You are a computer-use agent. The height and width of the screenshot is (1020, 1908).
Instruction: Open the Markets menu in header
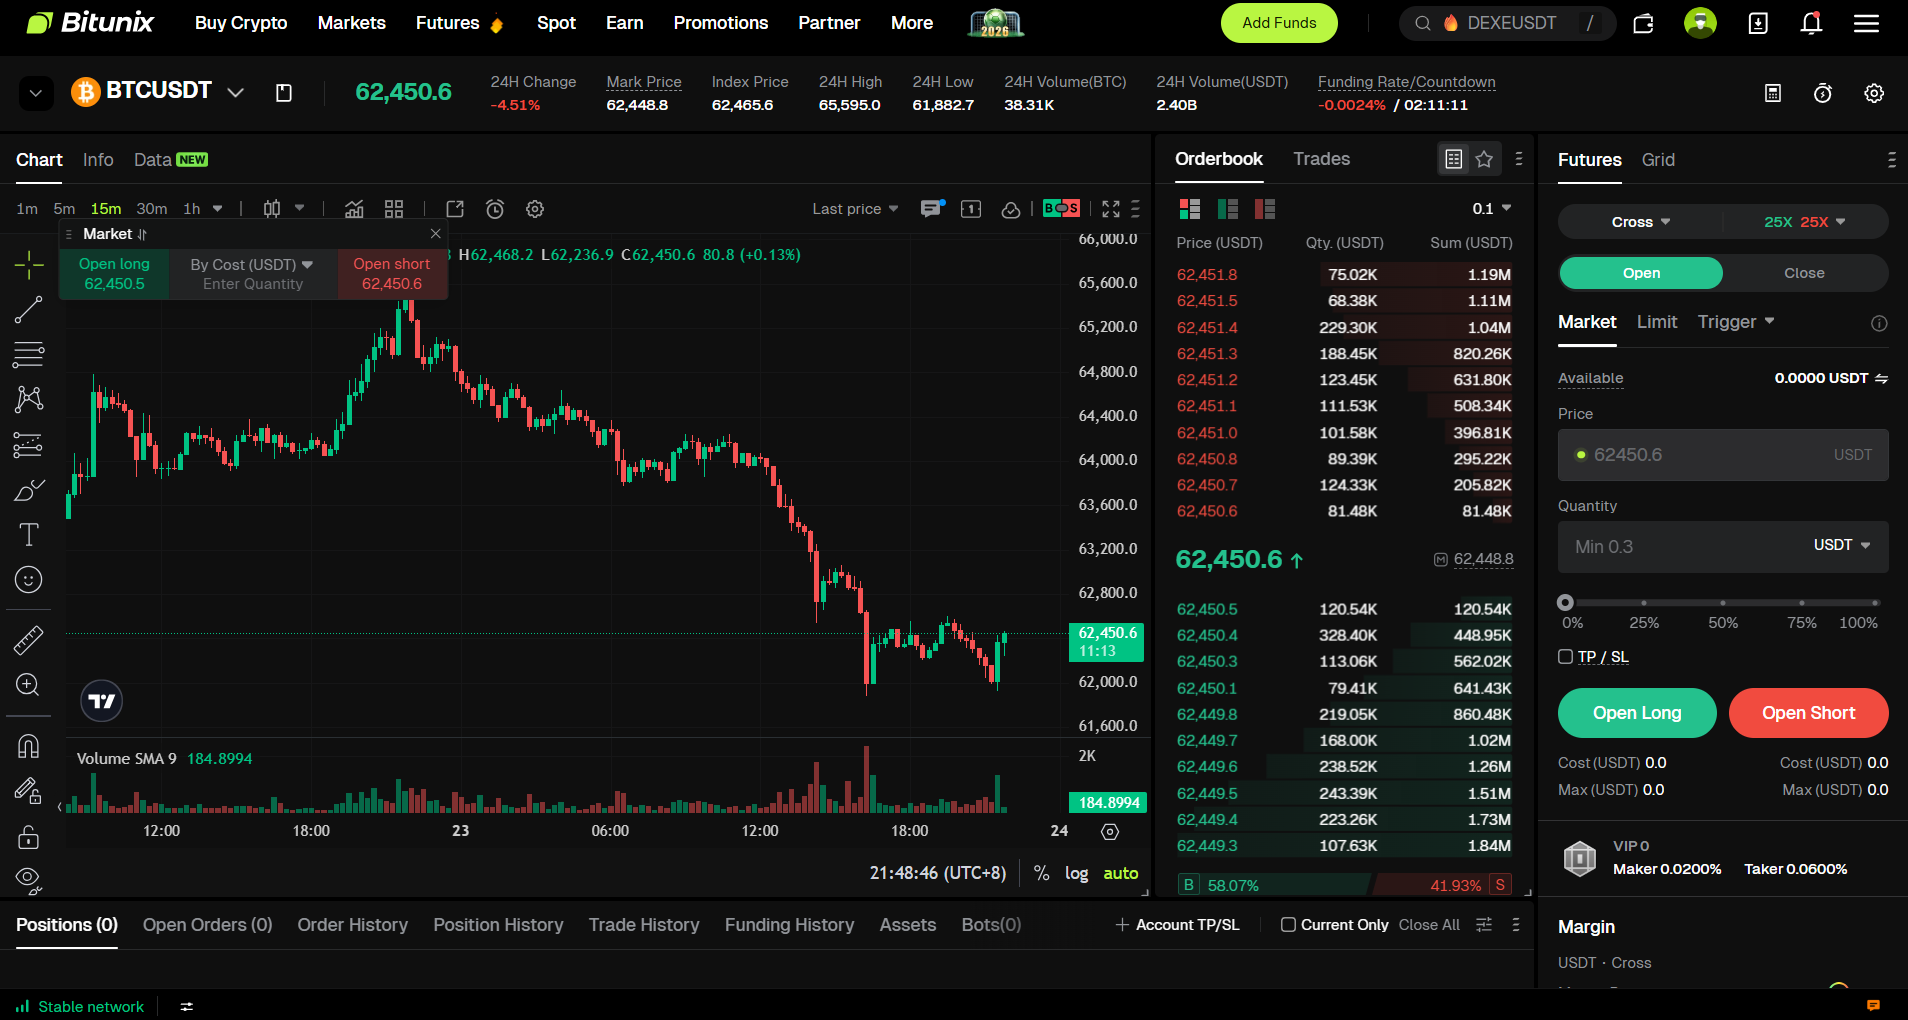[351, 23]
